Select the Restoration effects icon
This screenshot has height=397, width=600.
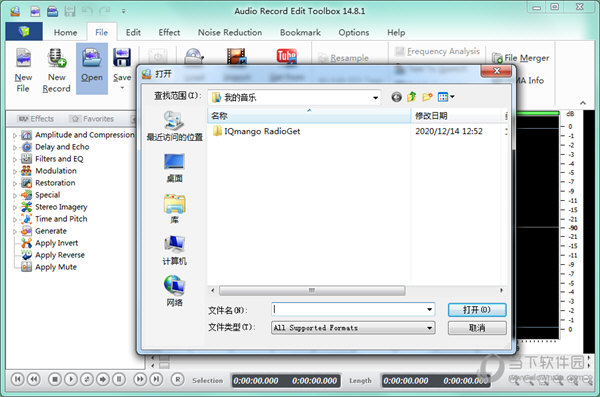coord(26,183)
